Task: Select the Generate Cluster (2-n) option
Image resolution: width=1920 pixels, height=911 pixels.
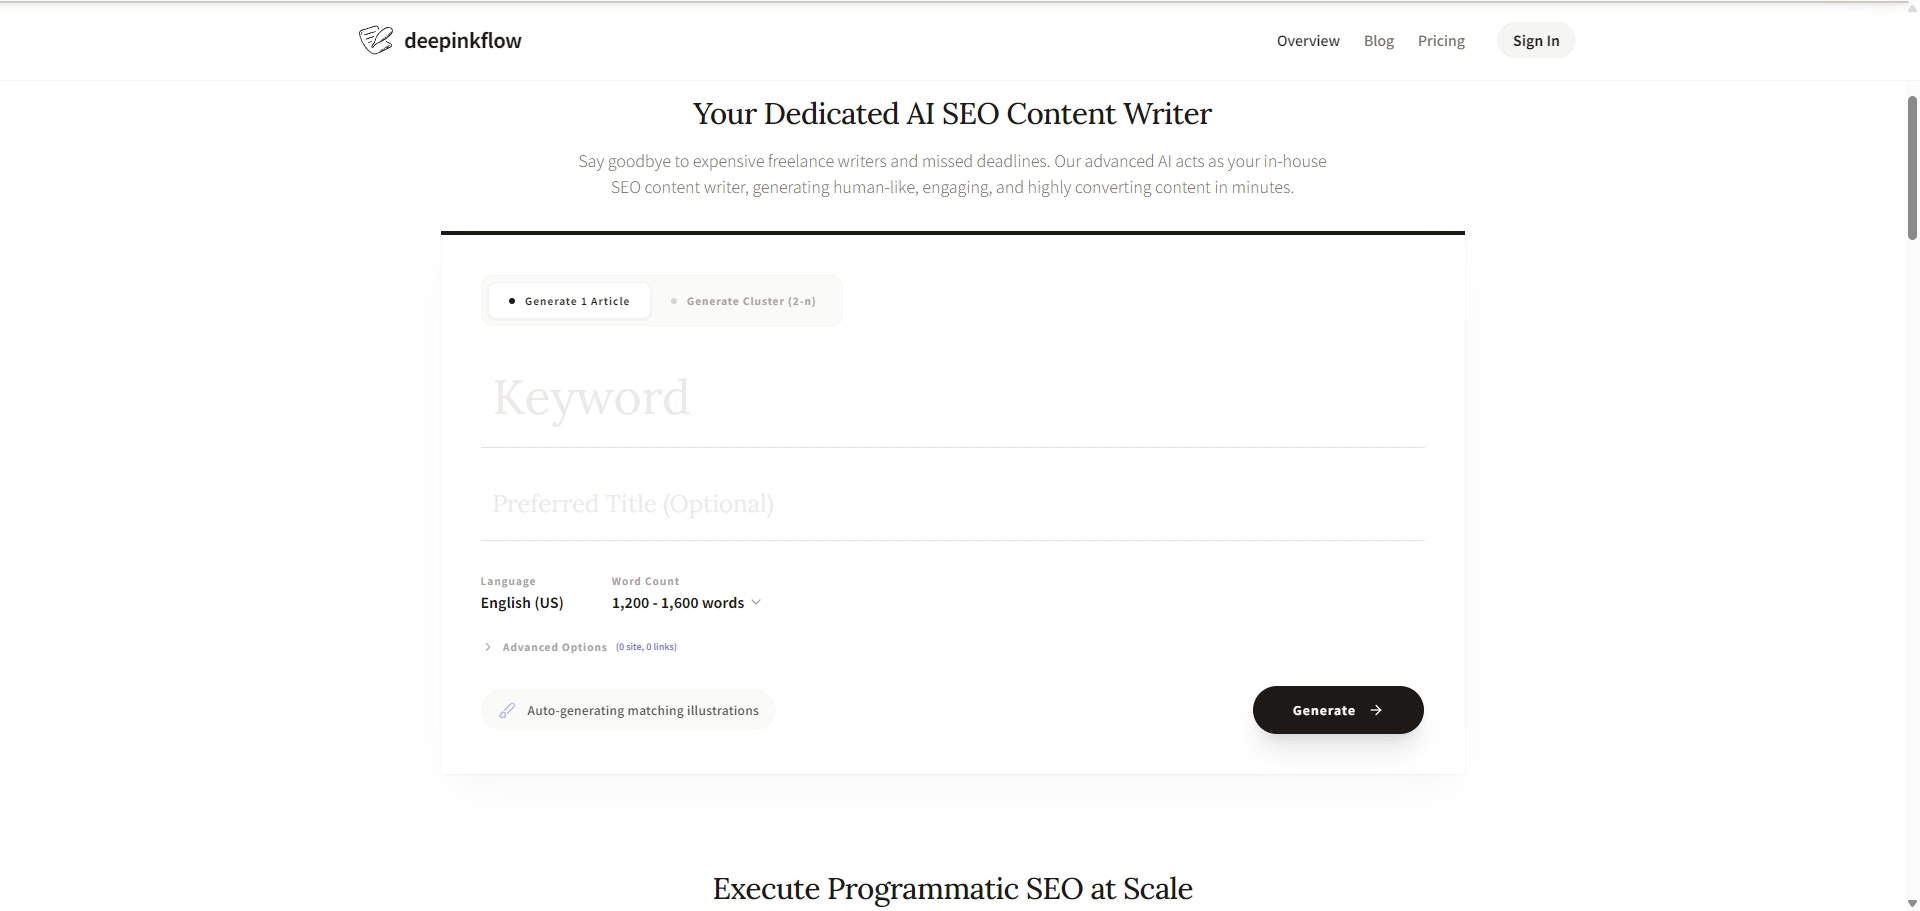Action: pos(744,300)
